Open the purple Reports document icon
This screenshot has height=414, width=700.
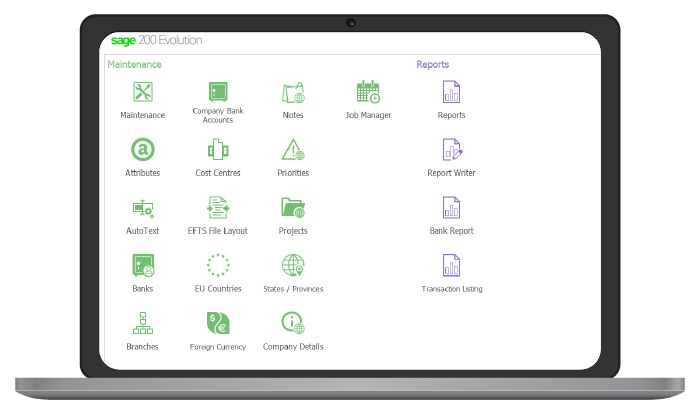click(451, 92)
